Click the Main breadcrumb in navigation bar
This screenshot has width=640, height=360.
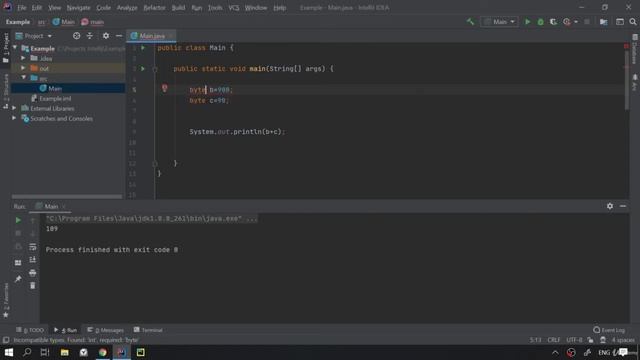[64, 22]
